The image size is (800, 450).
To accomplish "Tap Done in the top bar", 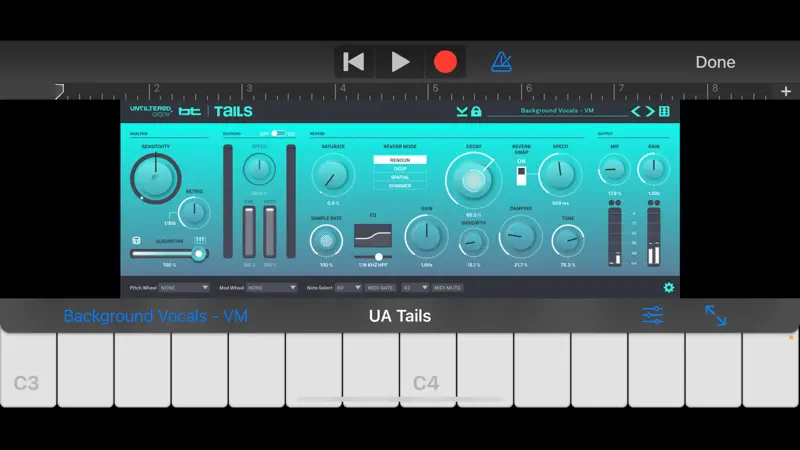I will coord(715,62).
